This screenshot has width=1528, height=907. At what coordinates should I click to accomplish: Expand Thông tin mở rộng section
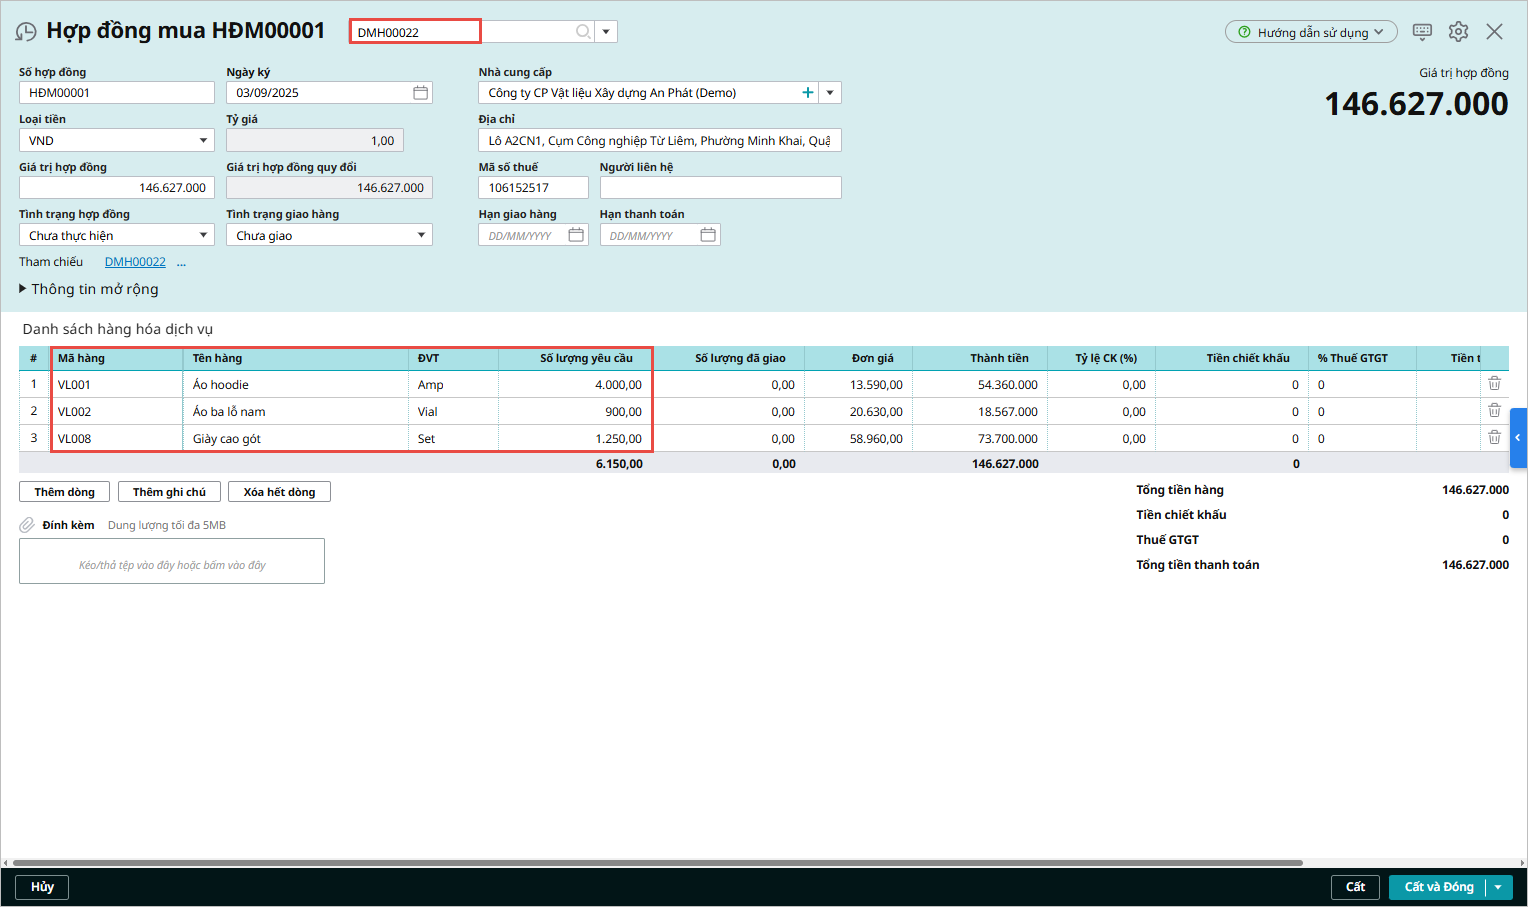point(89,289)
